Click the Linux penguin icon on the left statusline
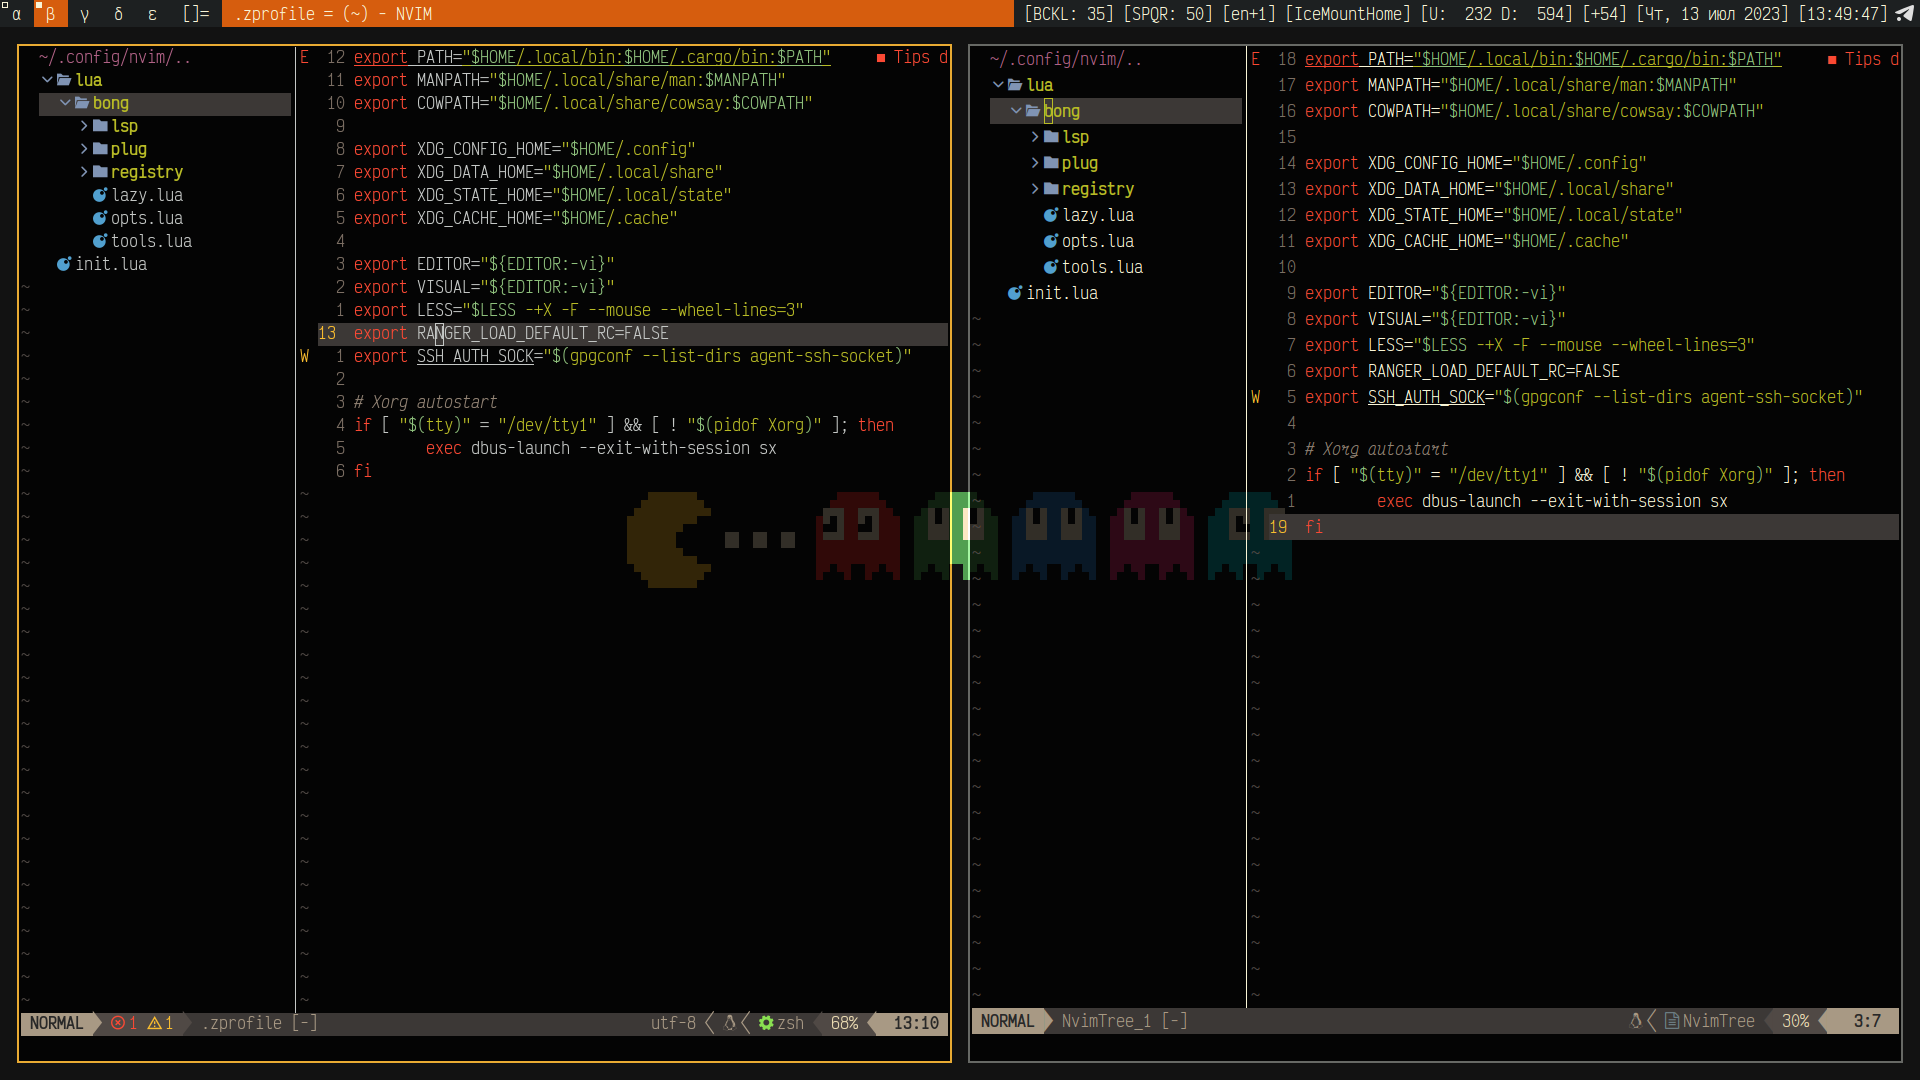Image resolution: width=1920 pixels, height=1080 pixels. click(x=731, y=1023)
